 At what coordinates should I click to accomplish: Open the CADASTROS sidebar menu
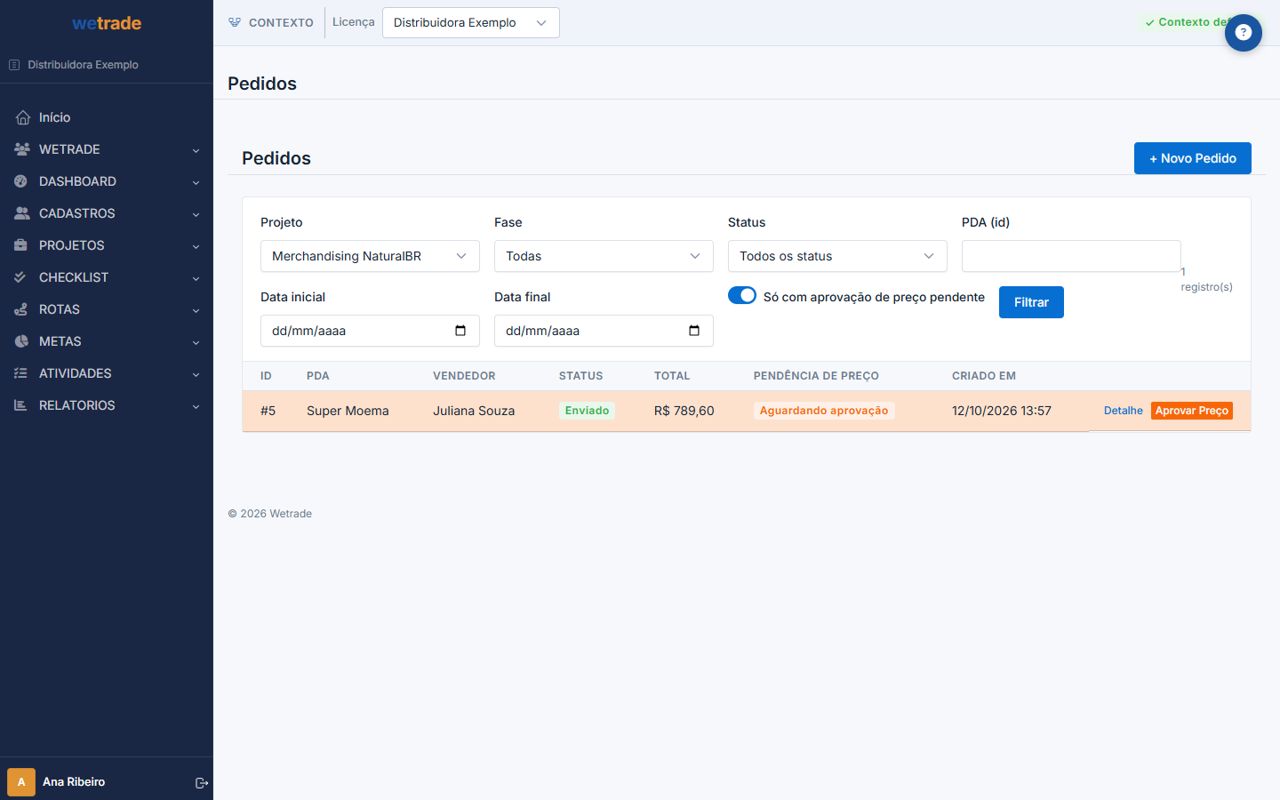[x=107, y=213]
